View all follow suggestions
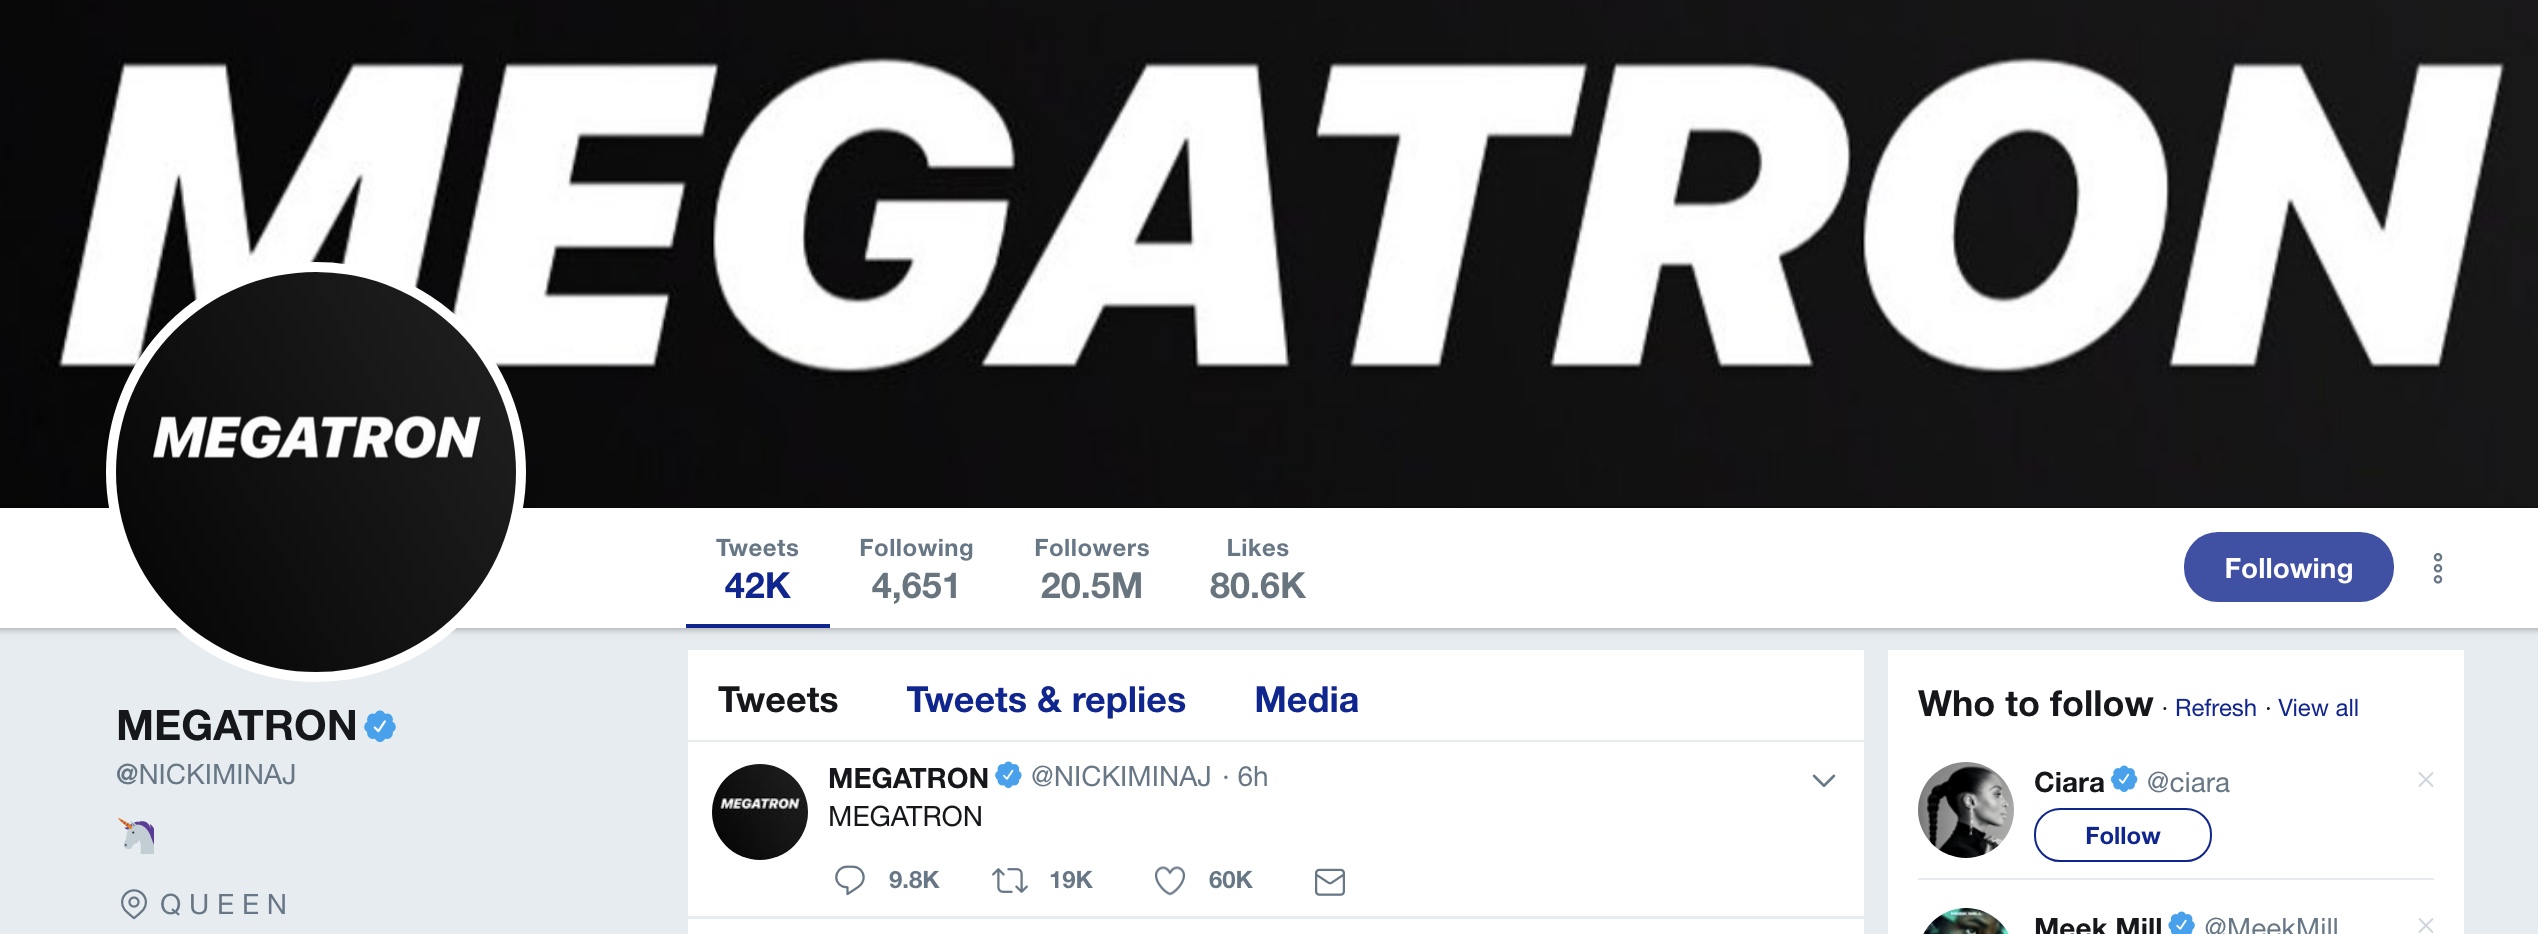Image resolution: width=2538 pixels, height=934 pixels. point(2317,708)
